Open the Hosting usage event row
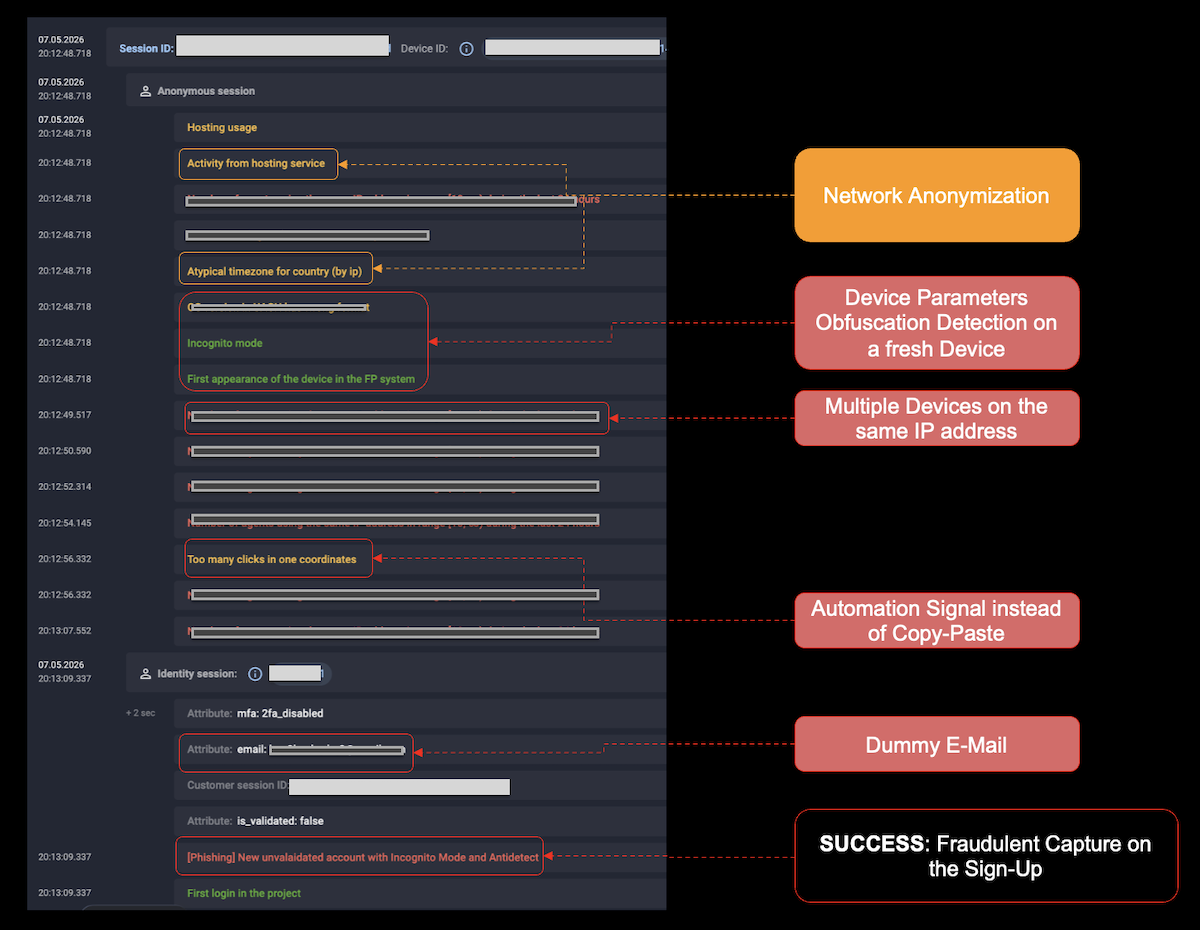This screenshot has width=1200, height=930. (x=420, y=127)
